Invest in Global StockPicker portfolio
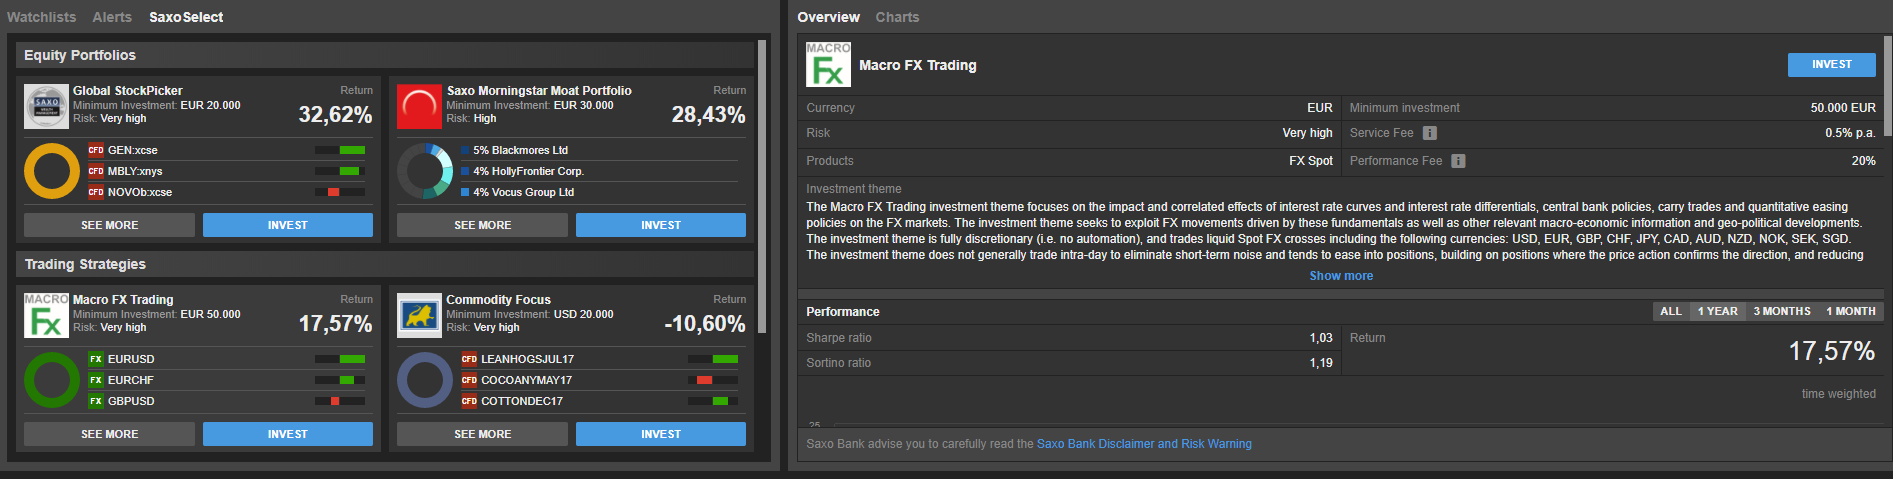The width and height of the screenshot is (1893, 479). coord(288,225)
